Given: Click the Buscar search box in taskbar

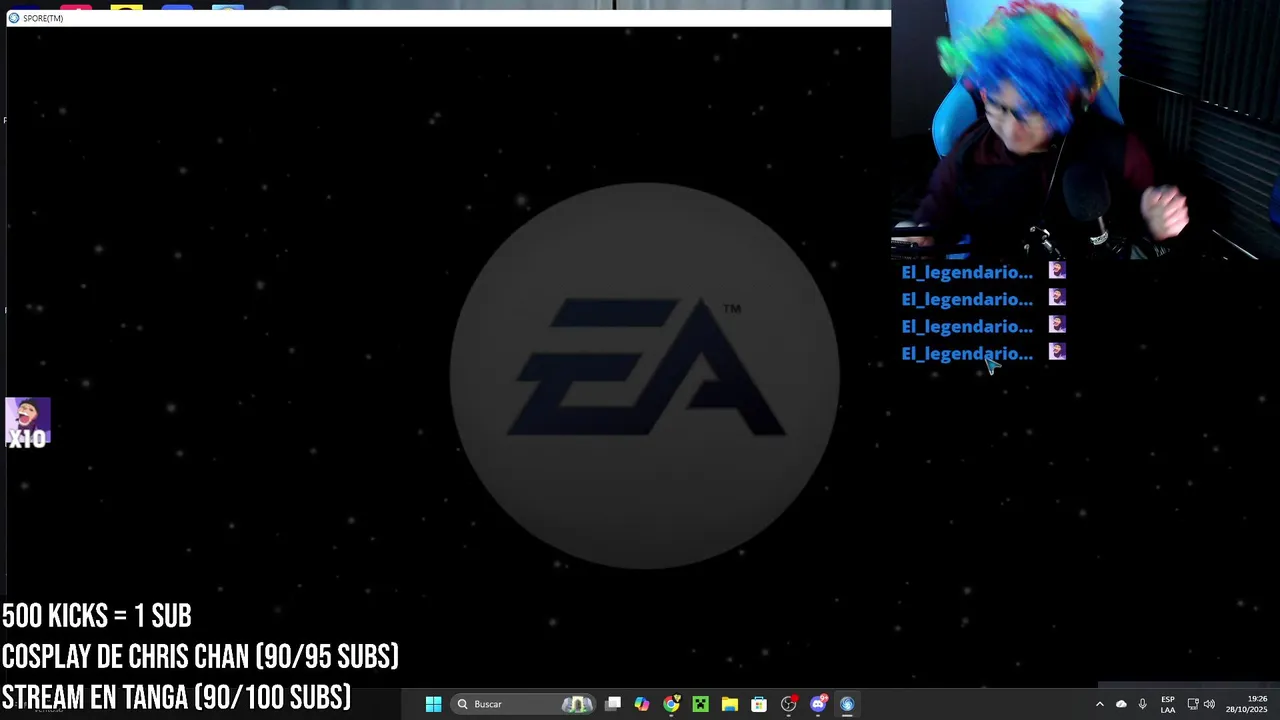Looking at the screenshot, I should [x=524, y=704].
